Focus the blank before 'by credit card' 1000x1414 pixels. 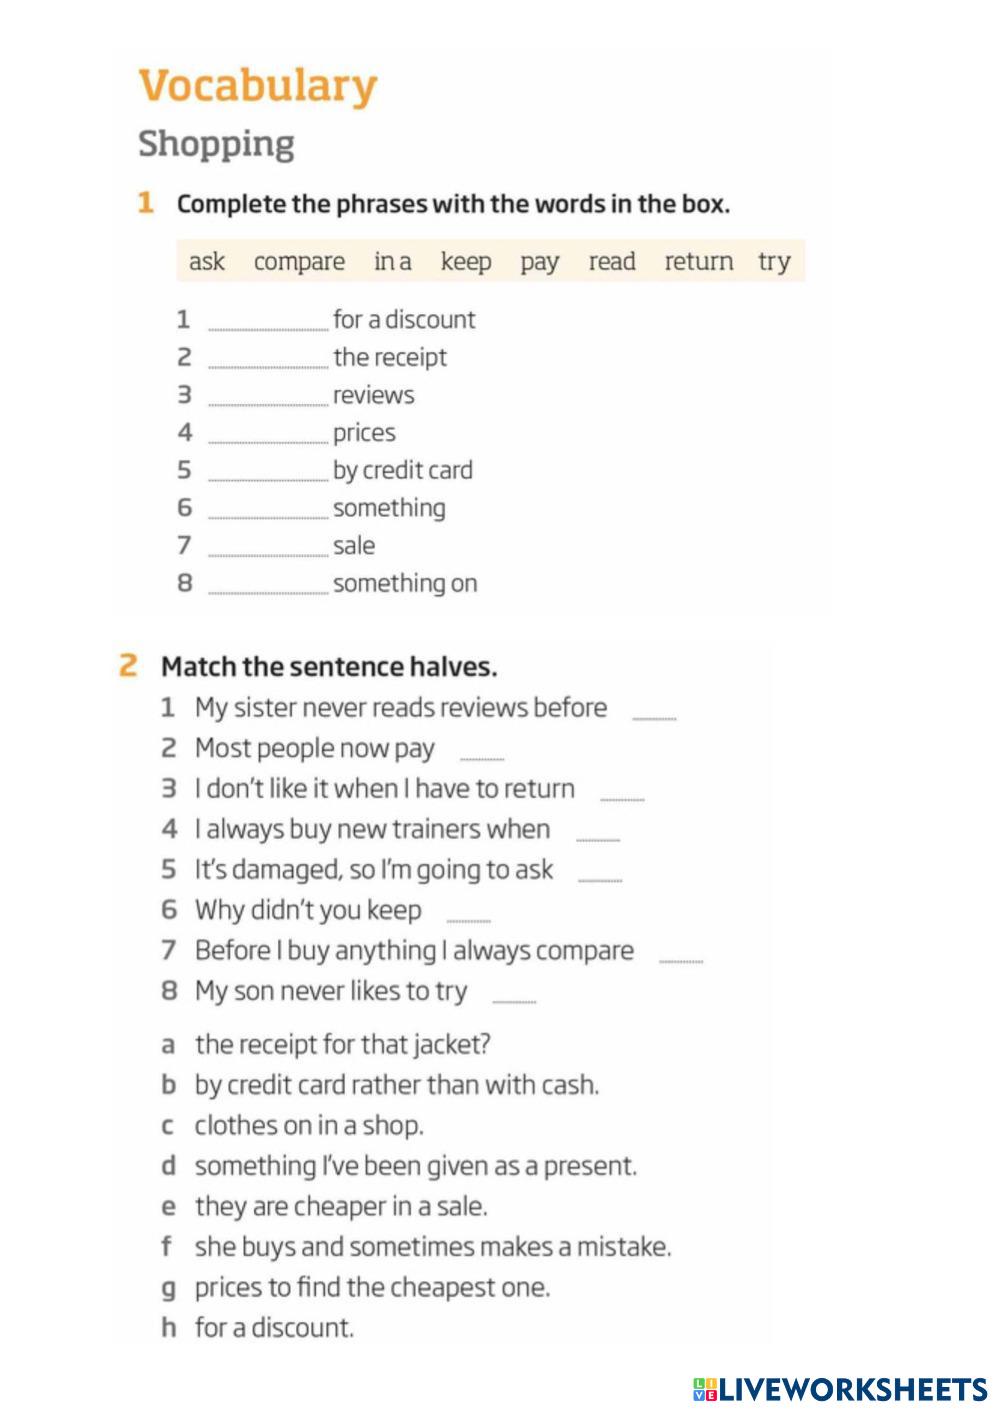click(268, 472)
